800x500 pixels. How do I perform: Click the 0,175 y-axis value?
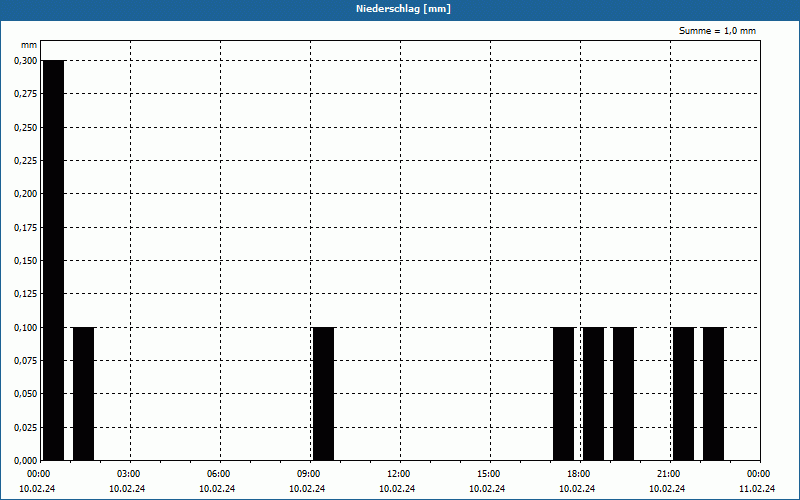[x=26, y=228]
